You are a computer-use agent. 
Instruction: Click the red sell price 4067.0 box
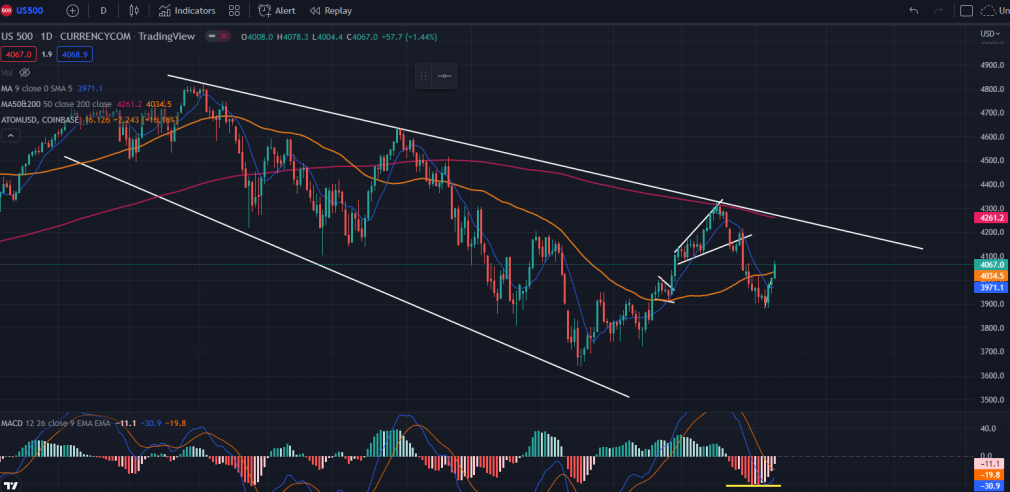19,55
